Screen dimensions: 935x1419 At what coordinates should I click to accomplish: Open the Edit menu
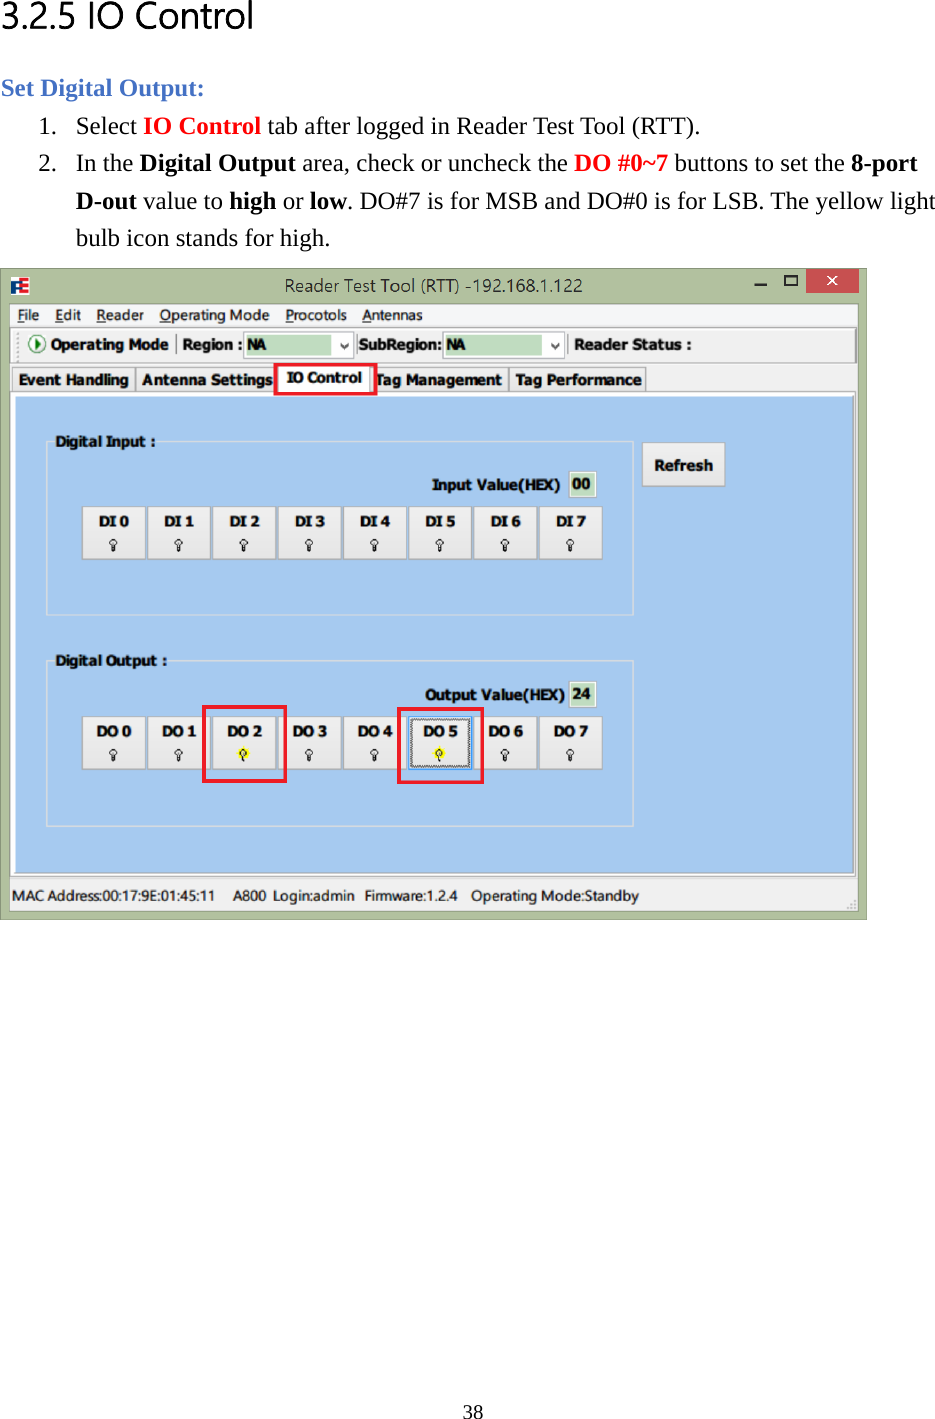(68, 315)
